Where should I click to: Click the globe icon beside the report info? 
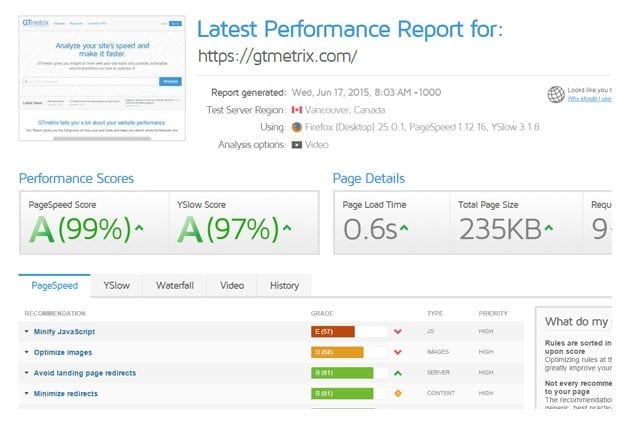pyautogui.click(x=556, y=94)
